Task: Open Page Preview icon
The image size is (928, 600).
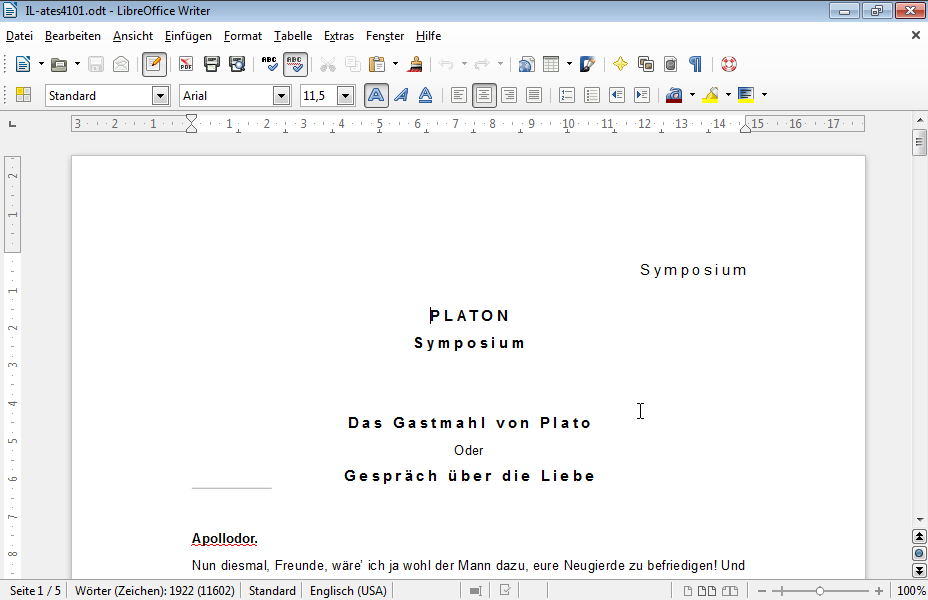Action: 237,64
